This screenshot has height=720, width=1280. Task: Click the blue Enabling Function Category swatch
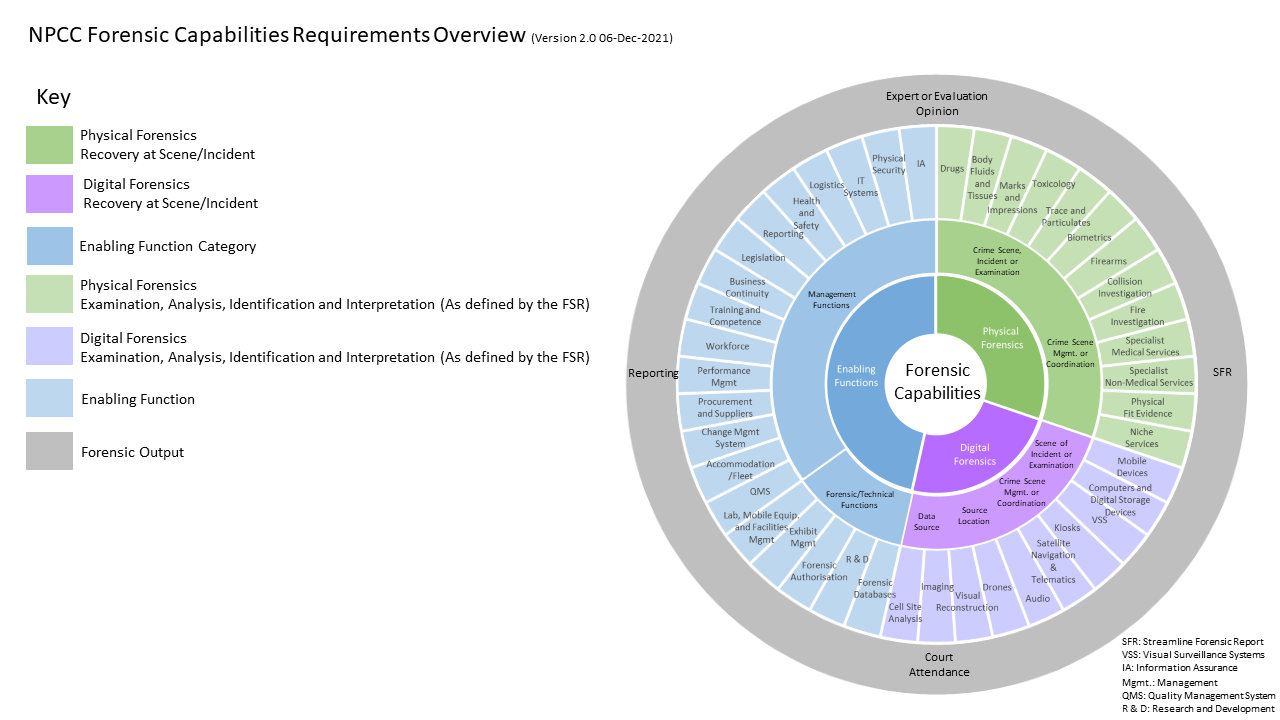click(49, 246)
